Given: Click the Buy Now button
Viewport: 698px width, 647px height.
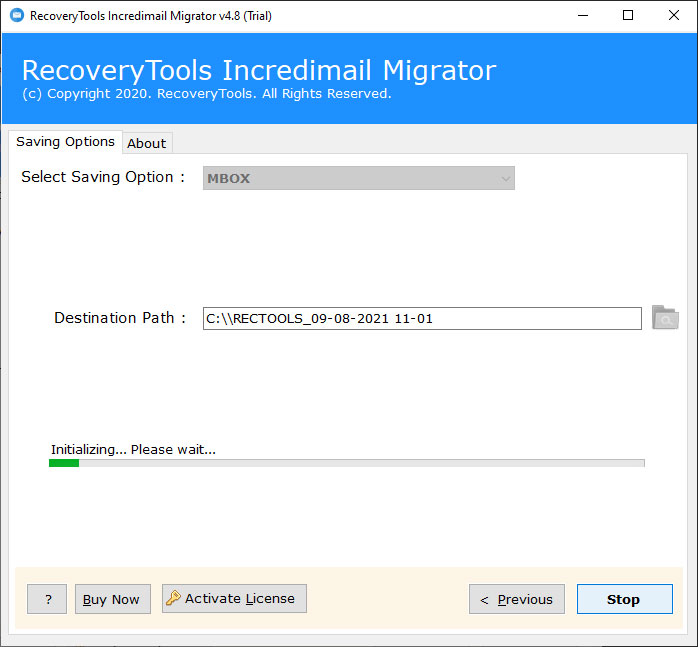Looking at the screenshot, I should [113, 599].
